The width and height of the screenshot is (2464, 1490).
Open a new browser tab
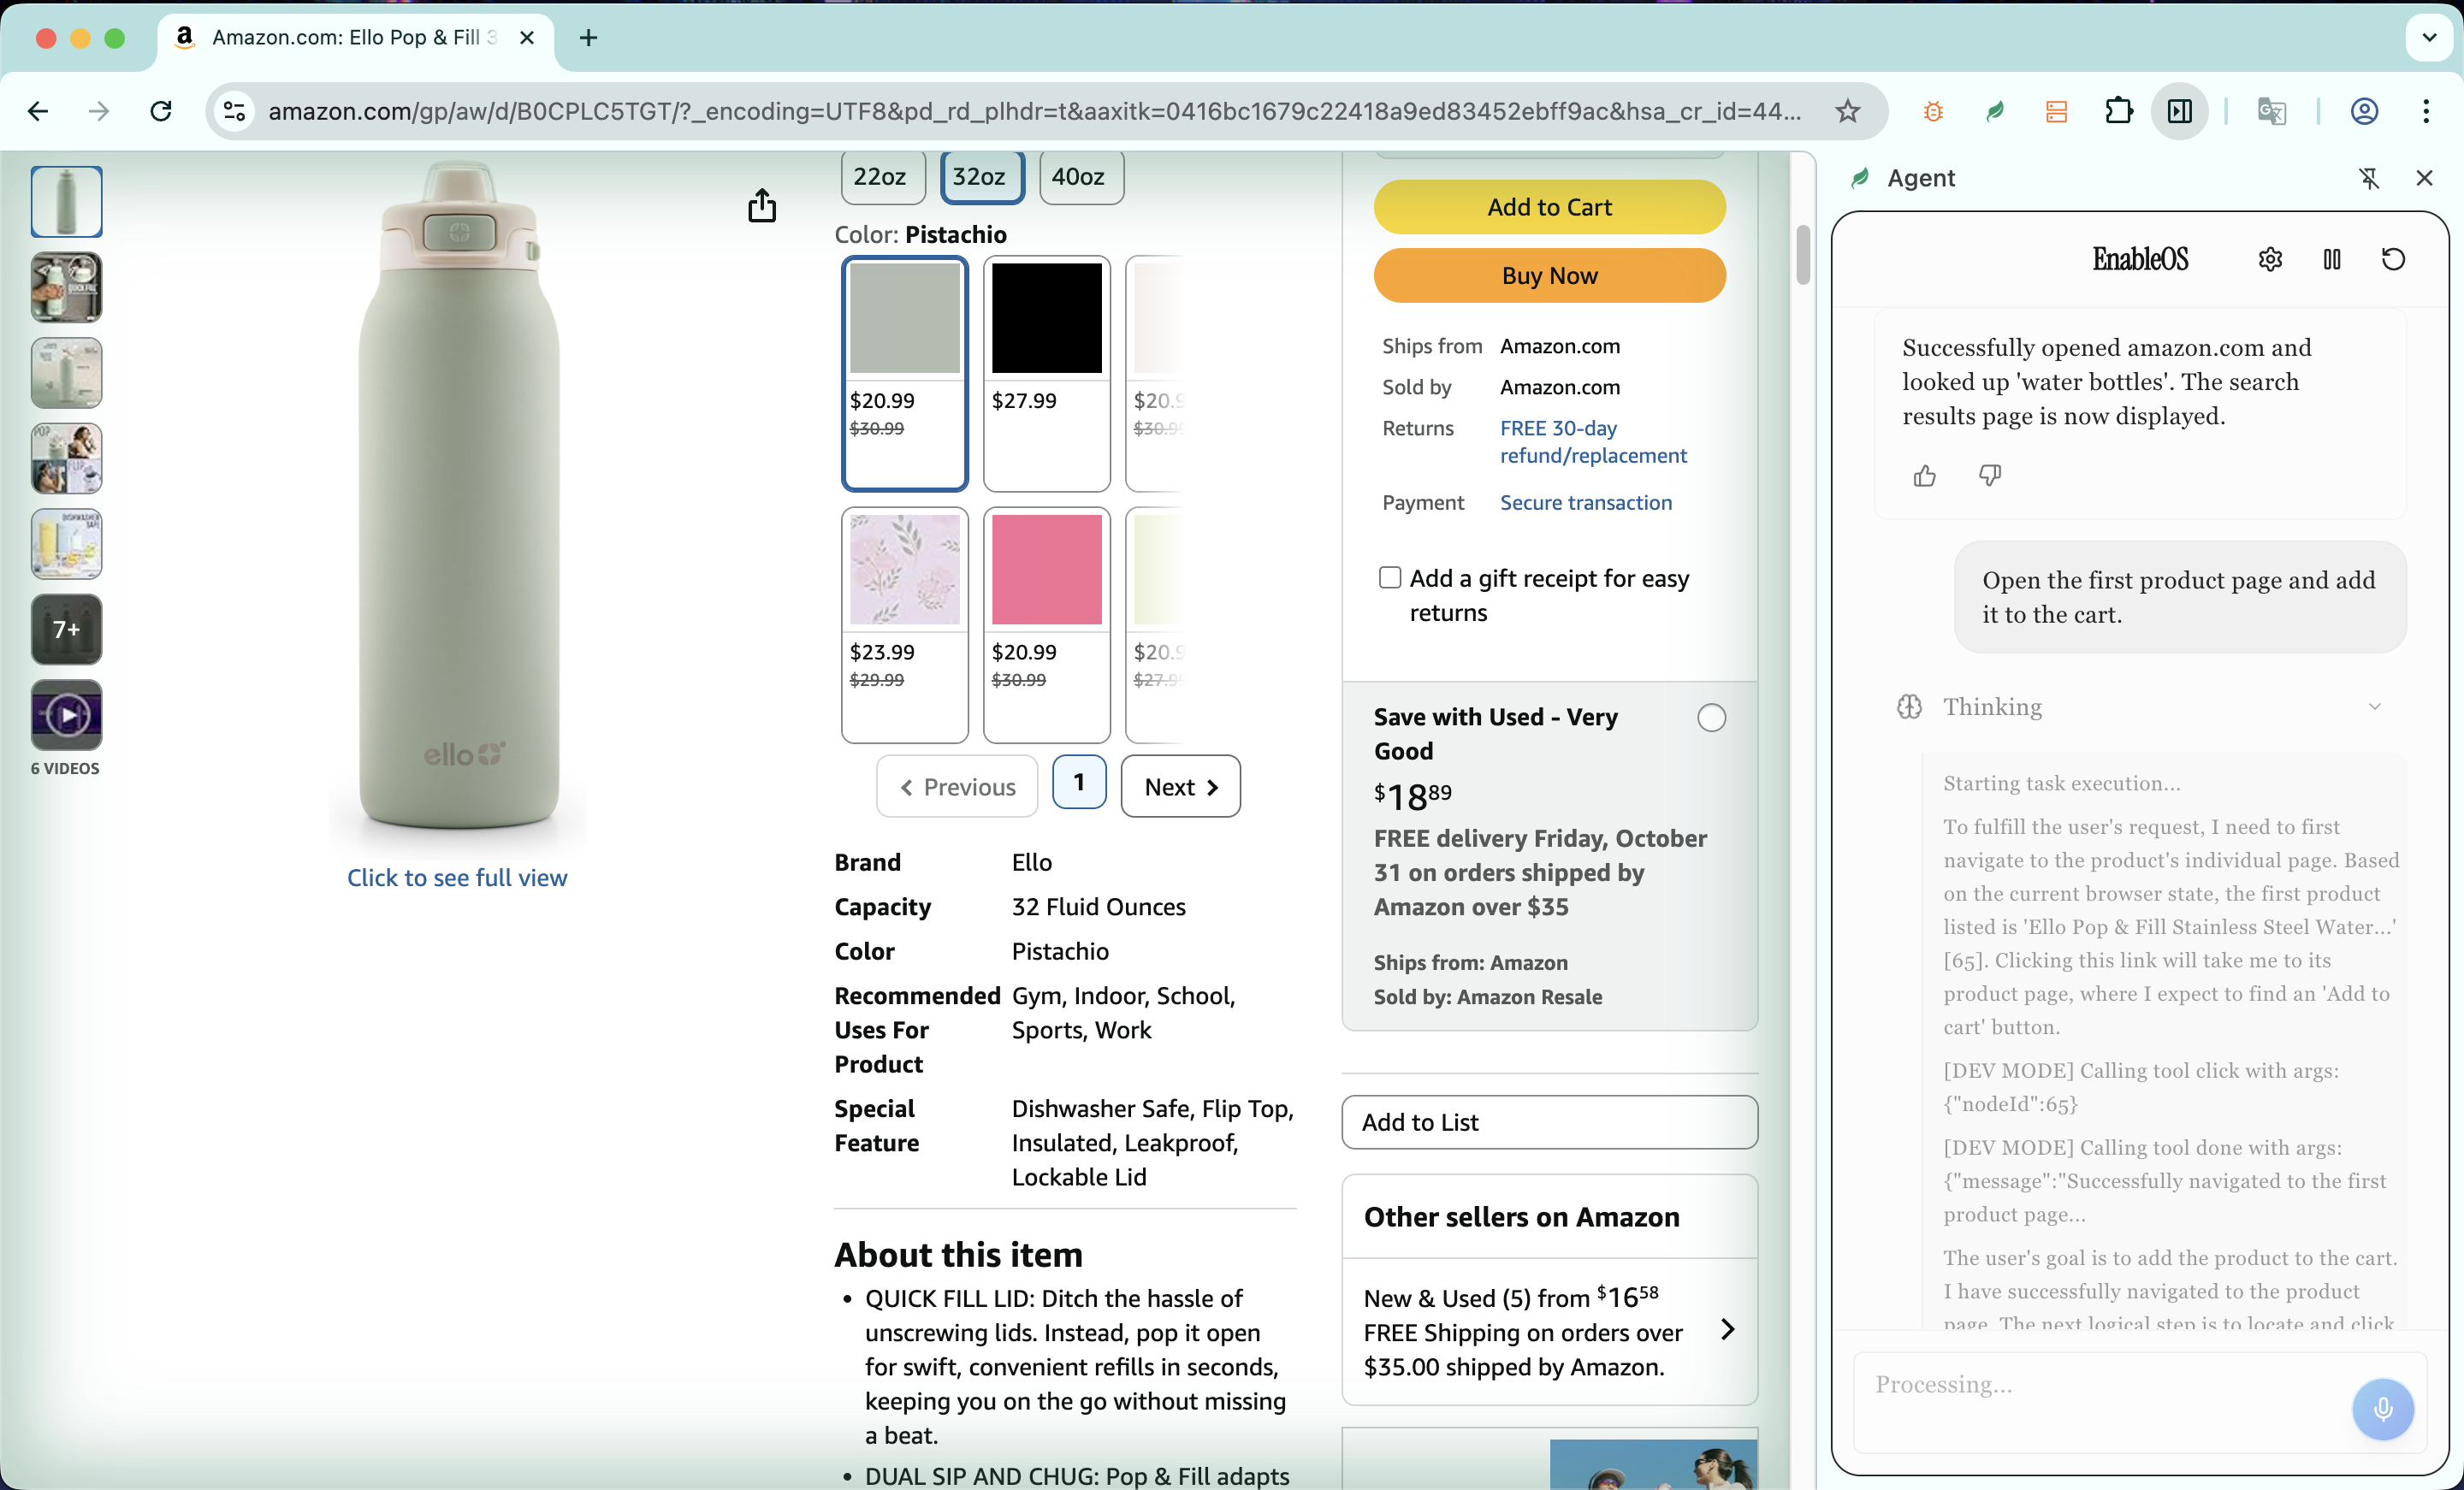point(589,38)
